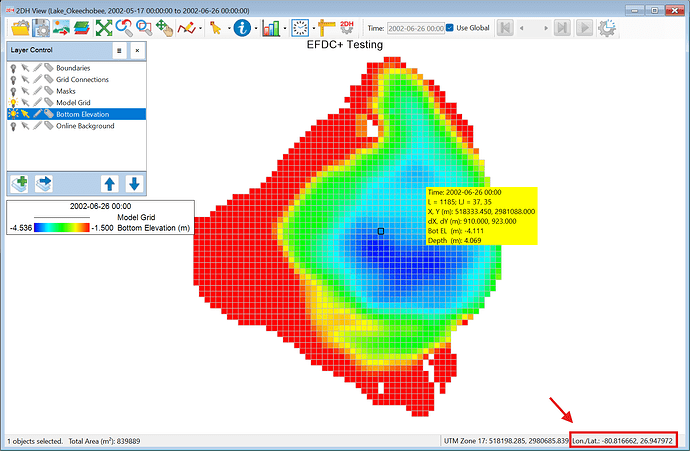
Task: Select the Boundaries layer row
Action: (77, 68)
